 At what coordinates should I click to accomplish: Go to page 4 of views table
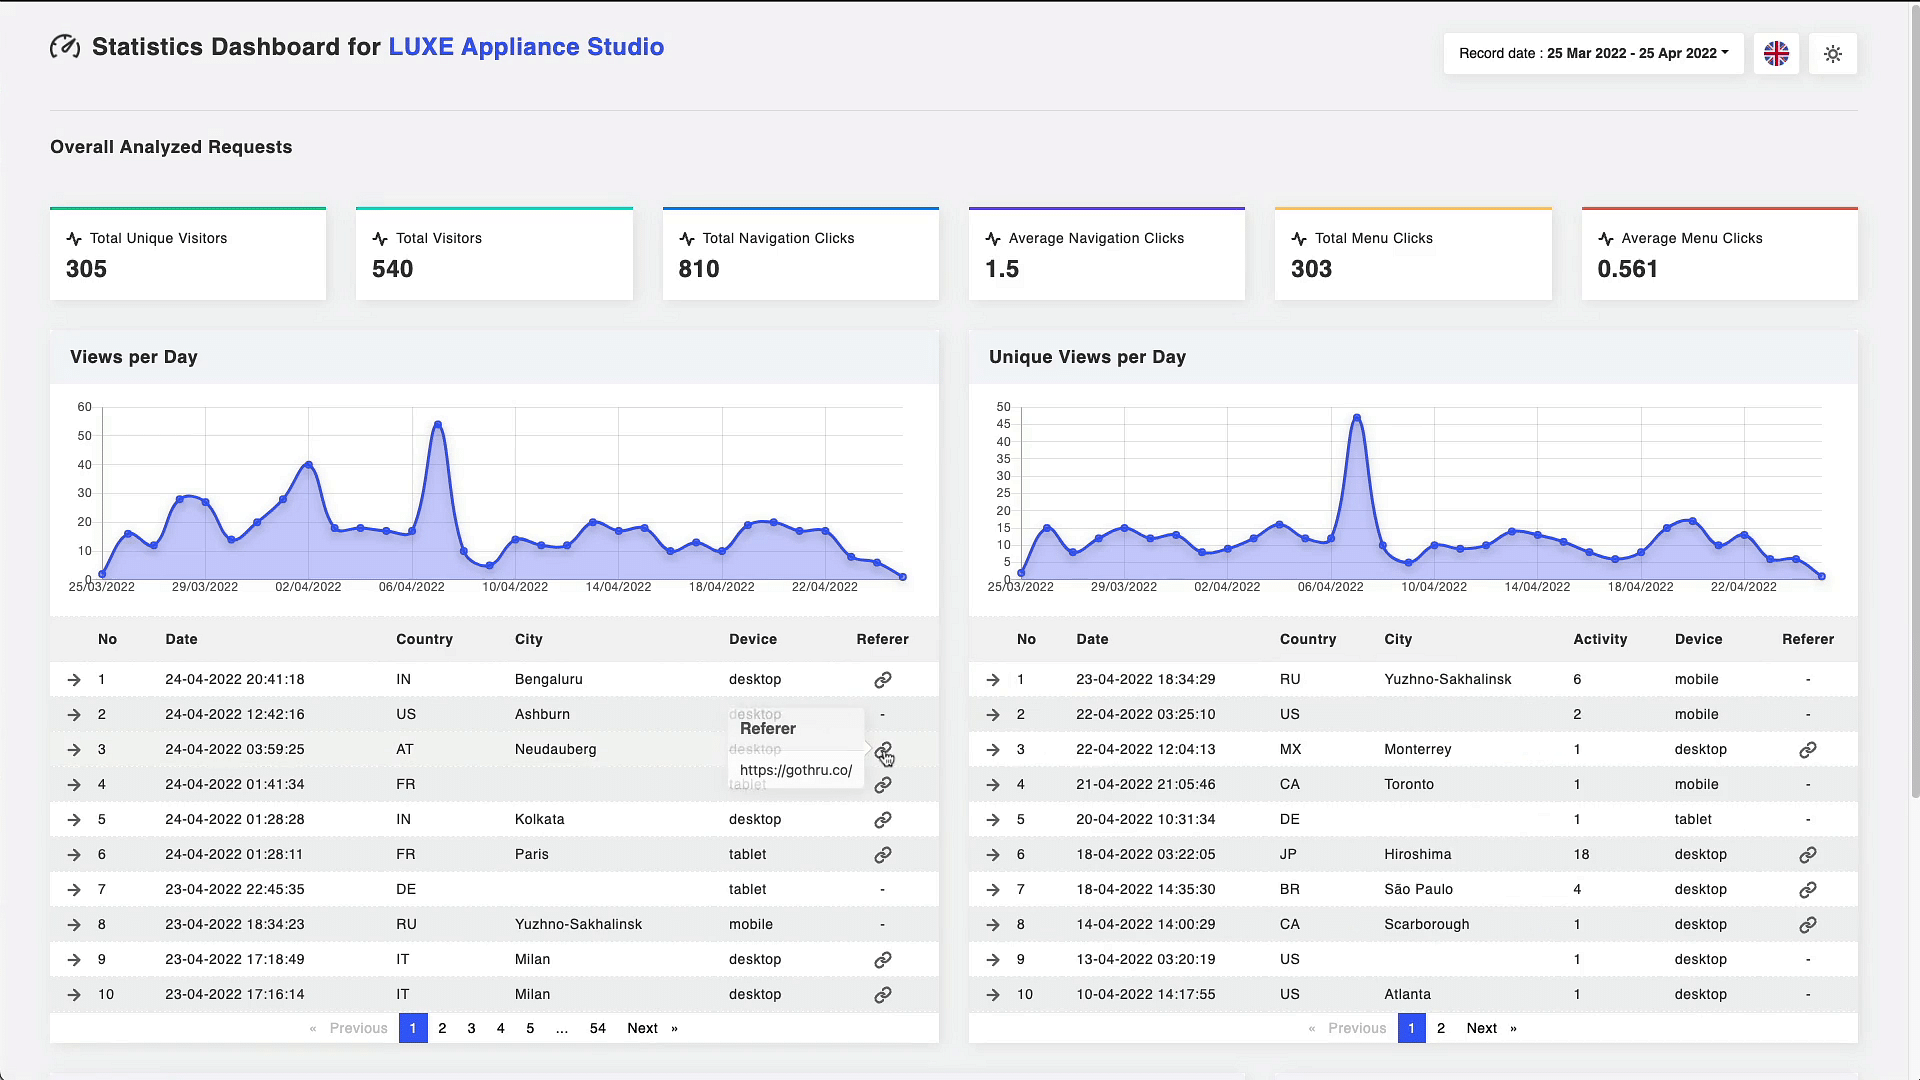[501, 1028]
